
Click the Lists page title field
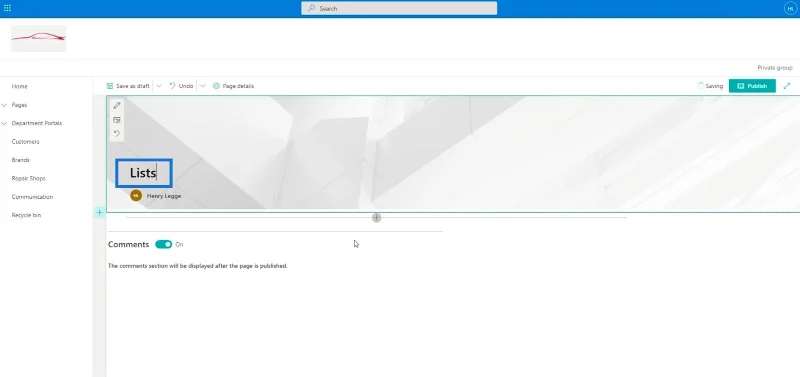[144, 173]
